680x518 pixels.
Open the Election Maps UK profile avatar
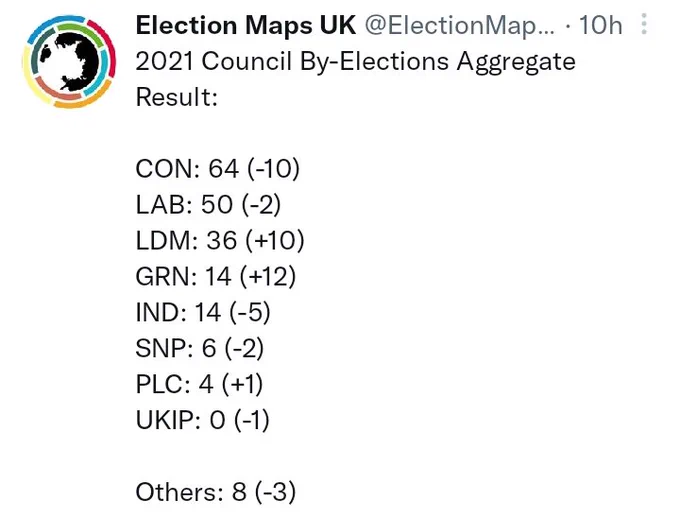pyautogui.click(x=69, y=62)
